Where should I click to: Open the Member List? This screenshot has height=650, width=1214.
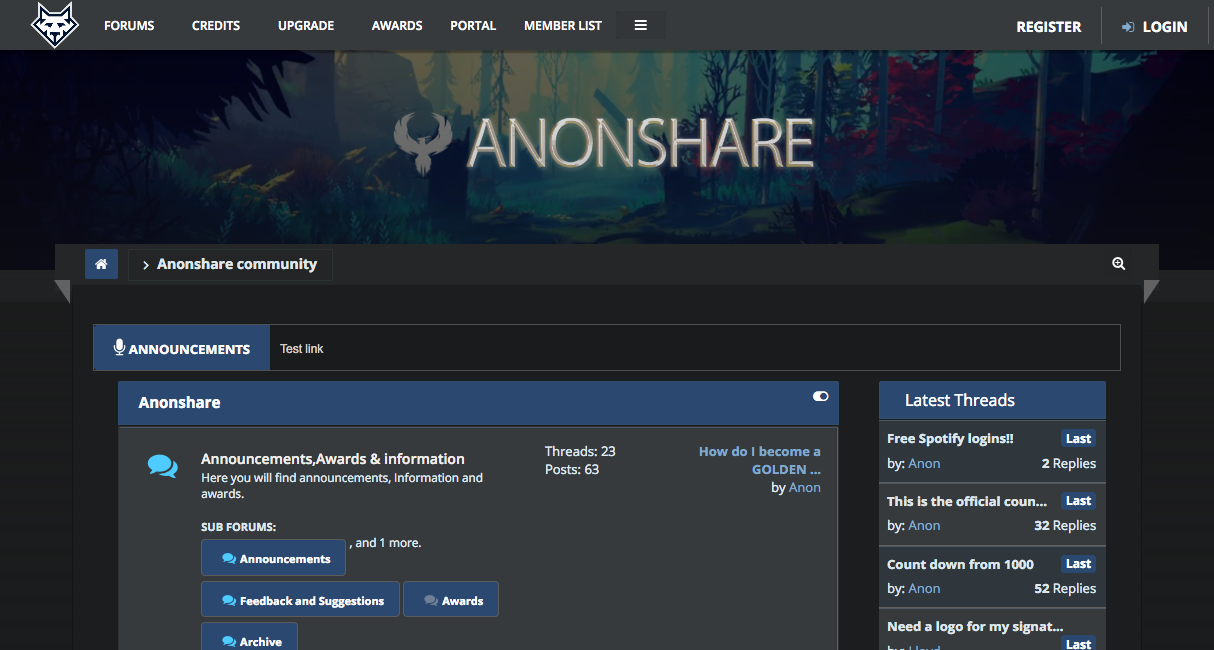[563, 25]
